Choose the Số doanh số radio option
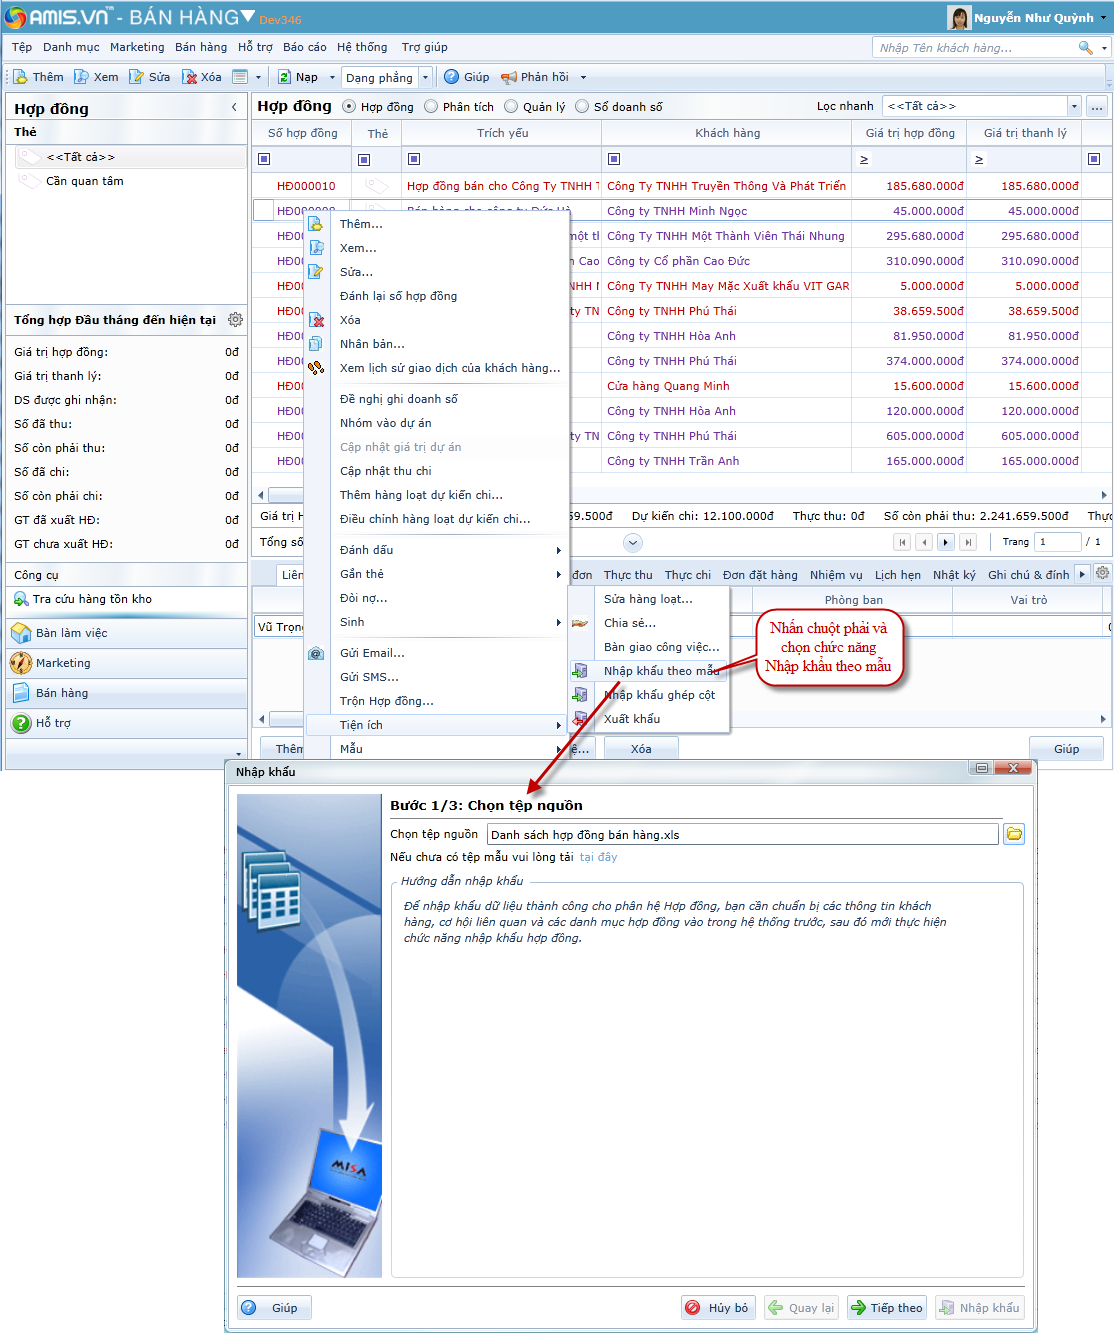This screenshot has height=1333, width=1115. (582, 107)
